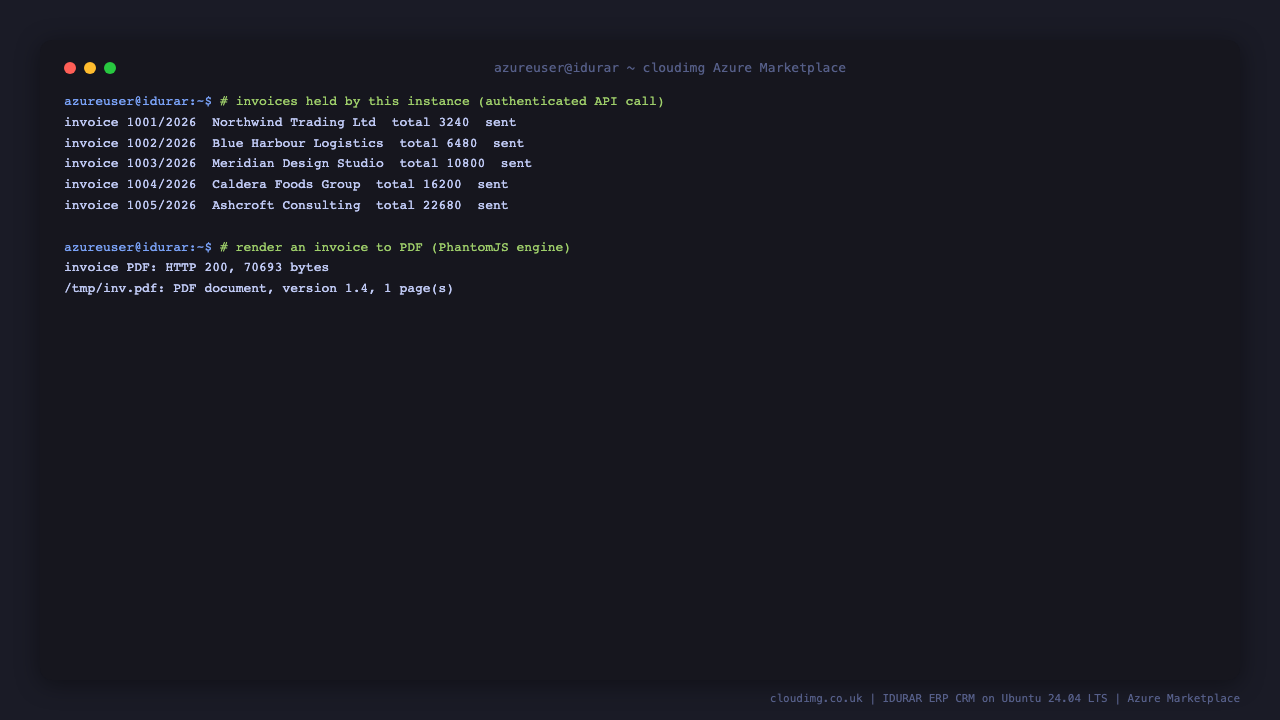
Task: Select invoice number 1005/2026
Action: (162, 205)
